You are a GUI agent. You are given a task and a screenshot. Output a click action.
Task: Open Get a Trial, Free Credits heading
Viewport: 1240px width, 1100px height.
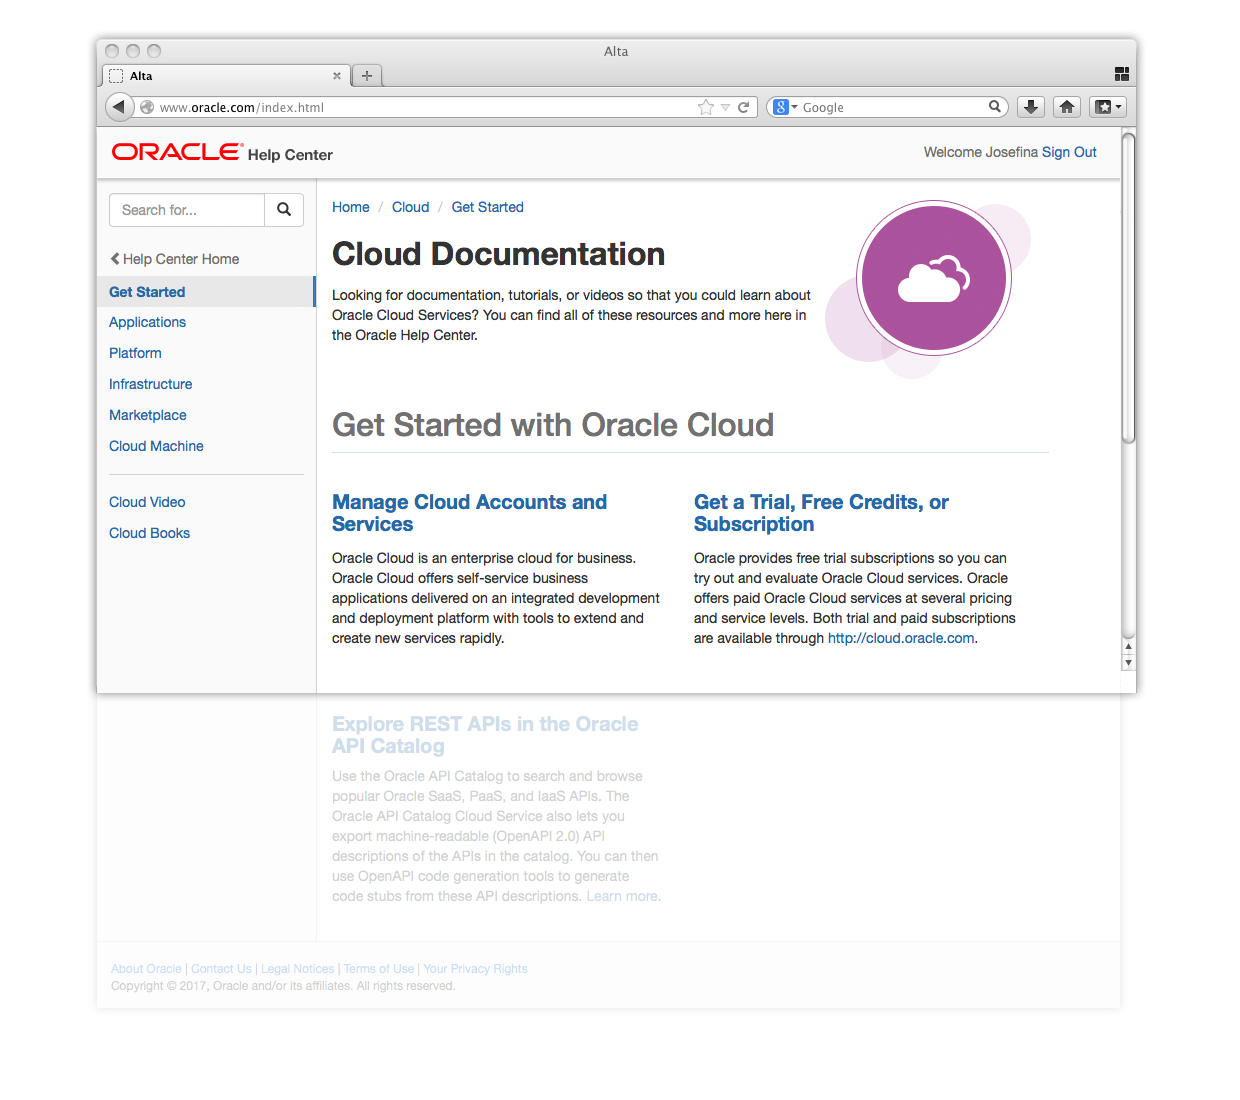(x=821, y=513)
